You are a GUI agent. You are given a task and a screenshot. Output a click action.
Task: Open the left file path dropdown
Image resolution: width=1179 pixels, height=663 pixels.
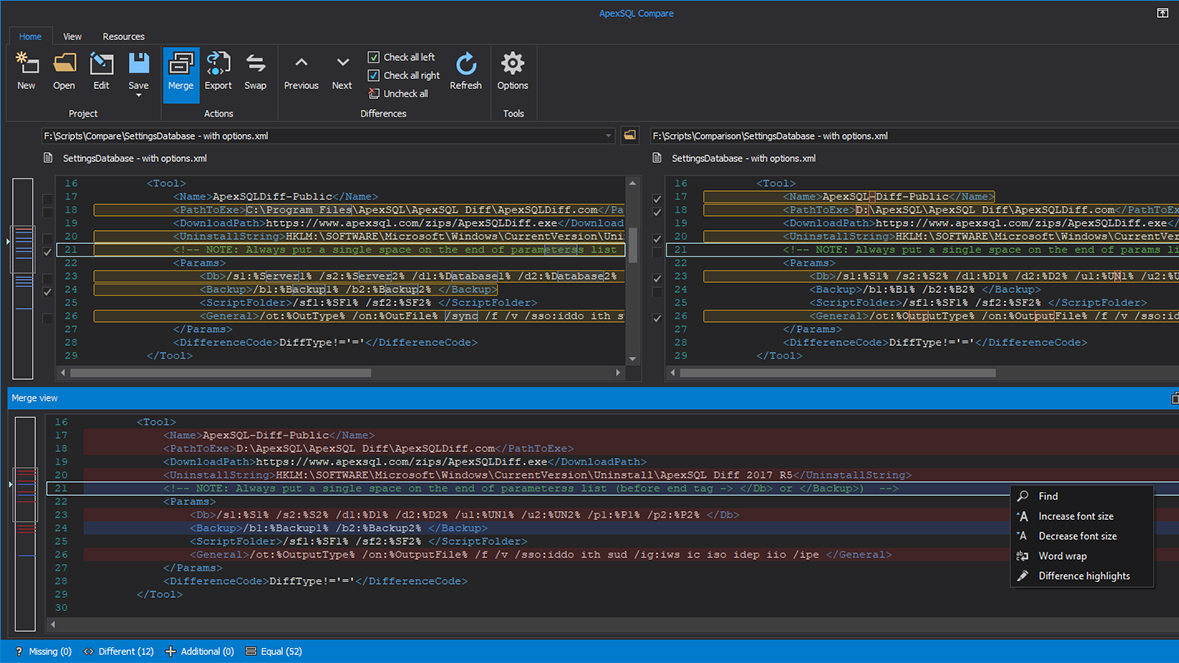(607, 135)
